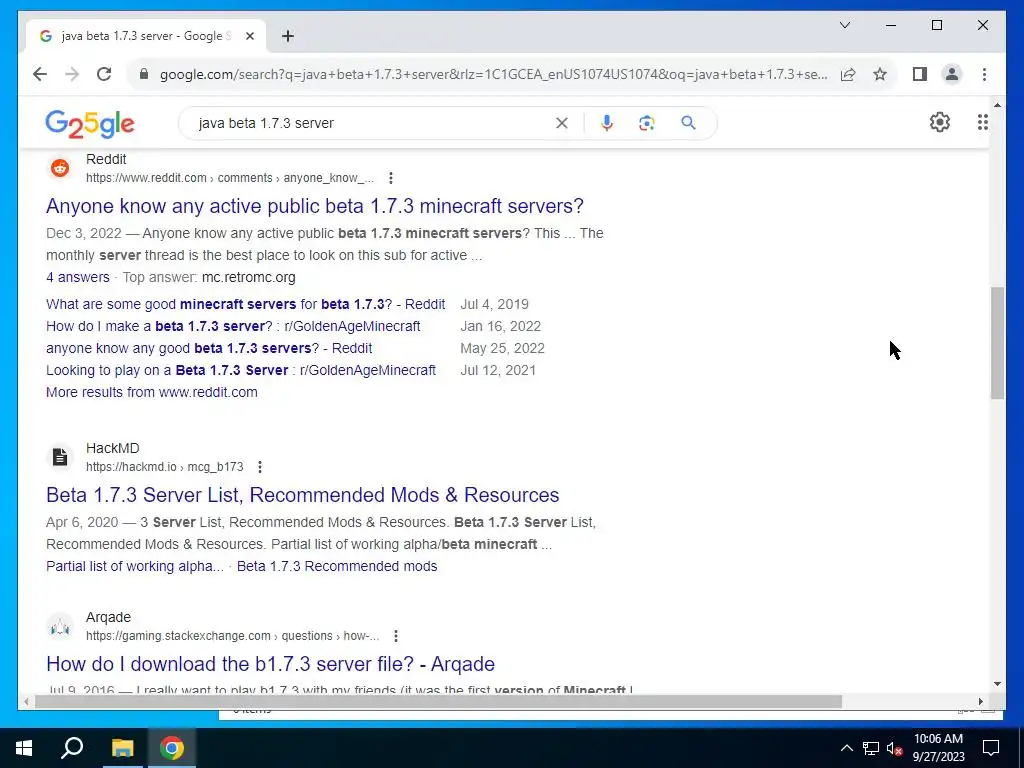Clear the search box with the X icon
Screen dimensions: 1024x768
pyautogui.click(x=562, y=123)
